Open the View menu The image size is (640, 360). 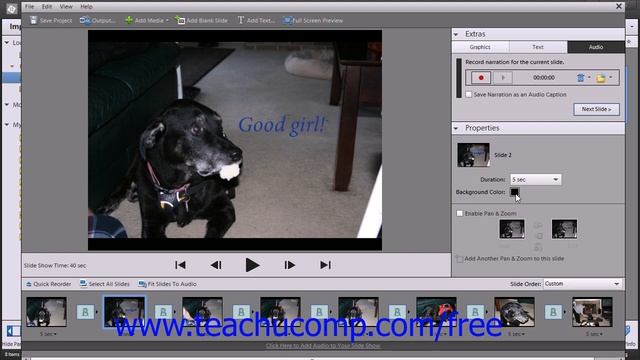(x=66, y=7)
